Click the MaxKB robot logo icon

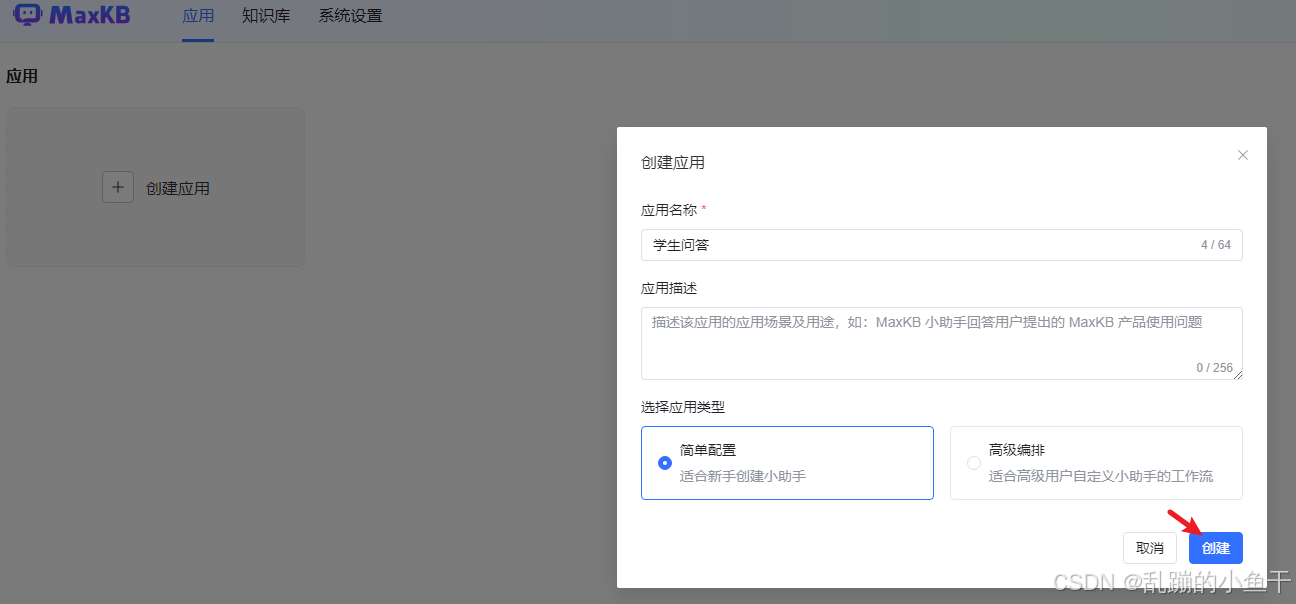point(27,14)
